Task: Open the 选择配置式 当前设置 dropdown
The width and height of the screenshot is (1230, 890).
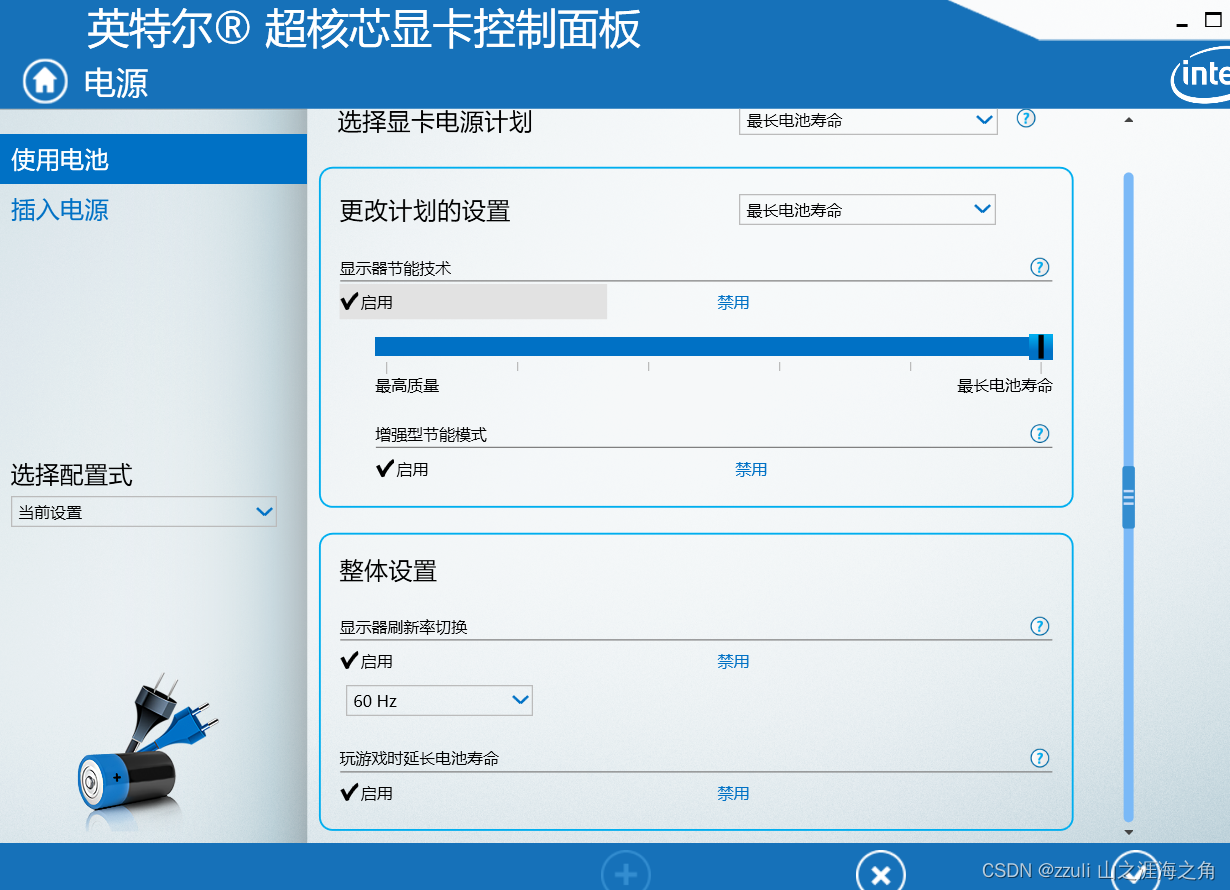Action: [144, 512]
